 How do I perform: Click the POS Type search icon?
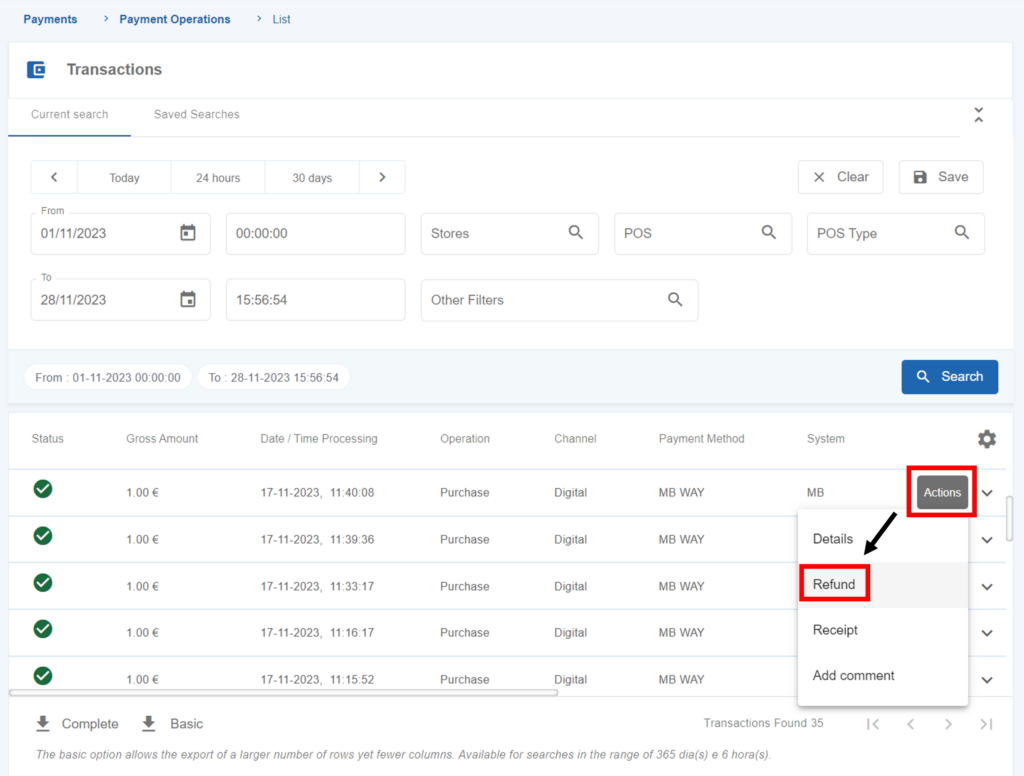pos(962,232)
